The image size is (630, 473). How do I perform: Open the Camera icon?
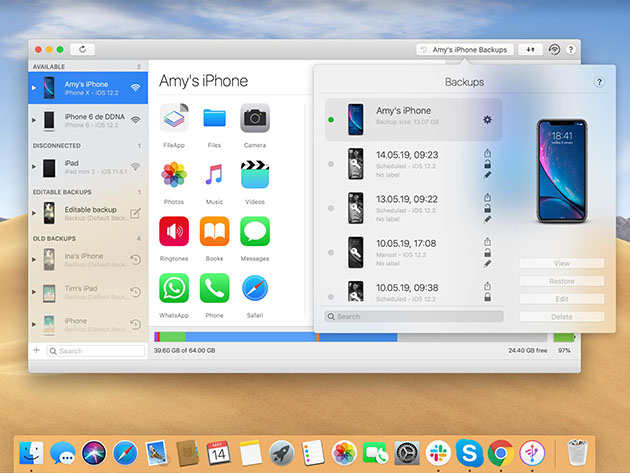(255, 118)
